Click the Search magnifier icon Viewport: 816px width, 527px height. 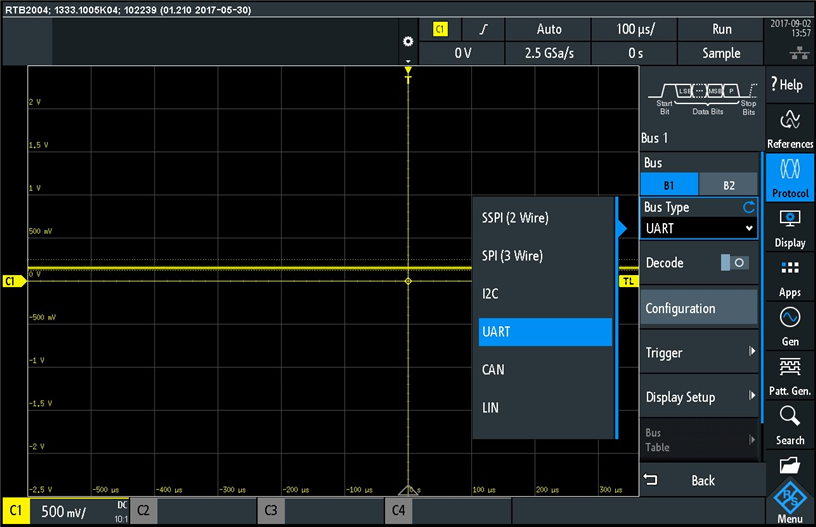click(789, 423)
